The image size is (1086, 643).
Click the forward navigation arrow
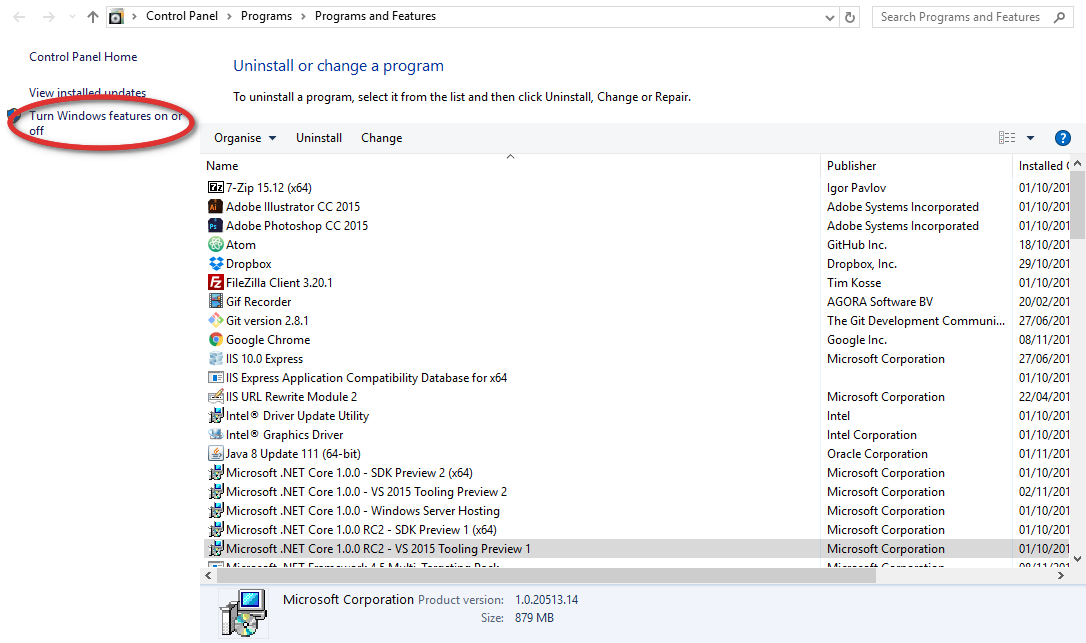coord(48,17)
